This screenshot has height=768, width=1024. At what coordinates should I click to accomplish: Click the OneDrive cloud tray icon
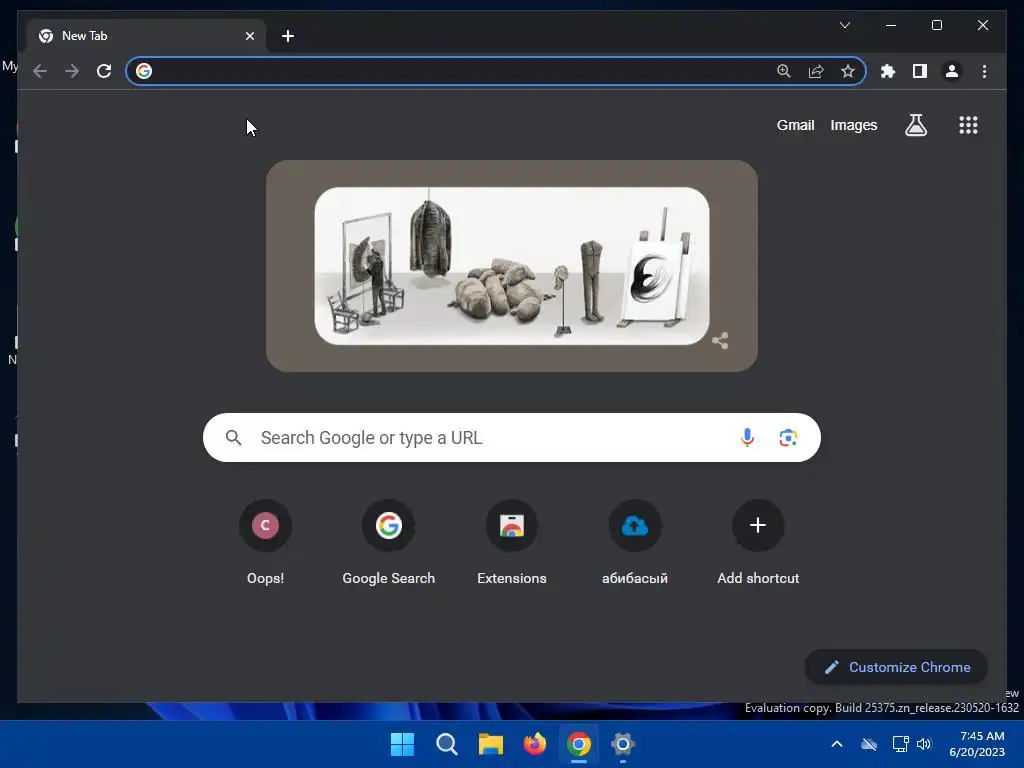(869, 744)
